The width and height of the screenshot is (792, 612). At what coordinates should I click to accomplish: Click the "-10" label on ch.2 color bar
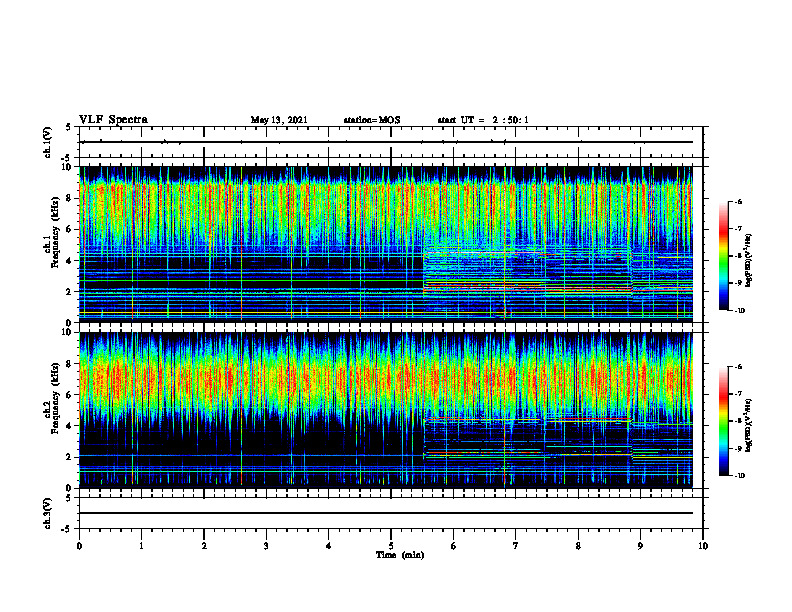tap(739, 476)
